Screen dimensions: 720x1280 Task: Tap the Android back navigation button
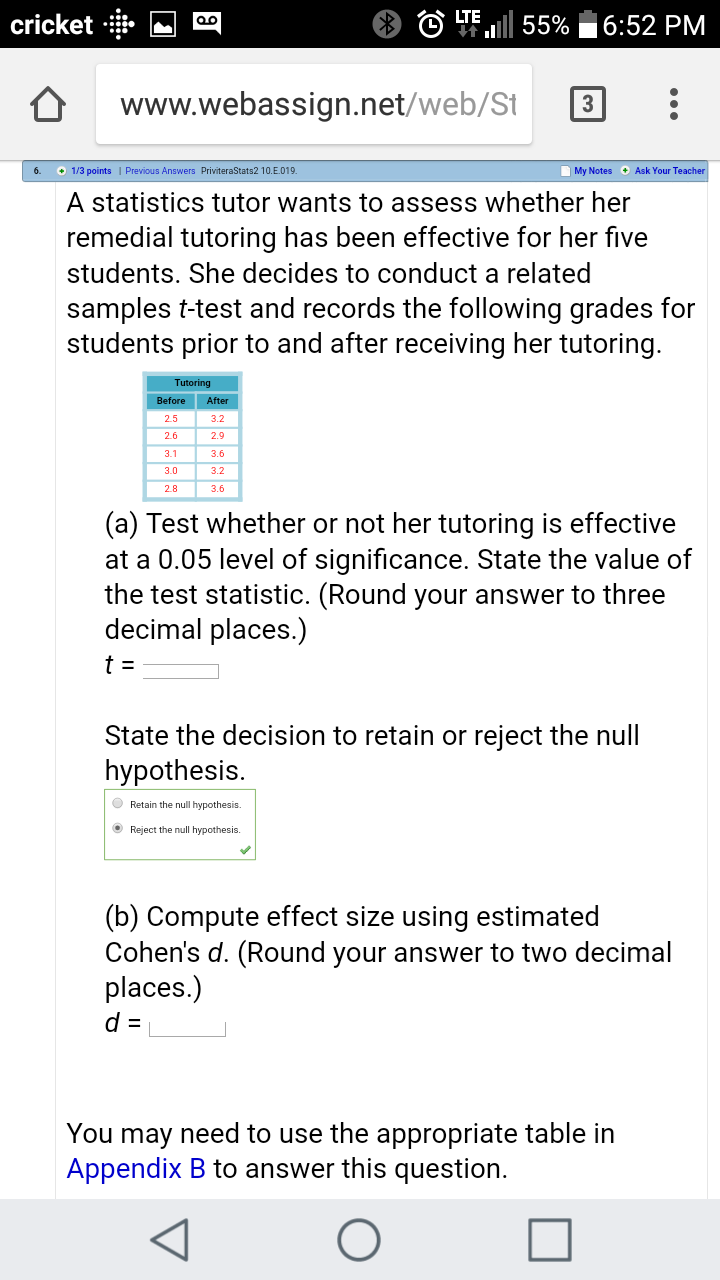tap(170, 1239)
